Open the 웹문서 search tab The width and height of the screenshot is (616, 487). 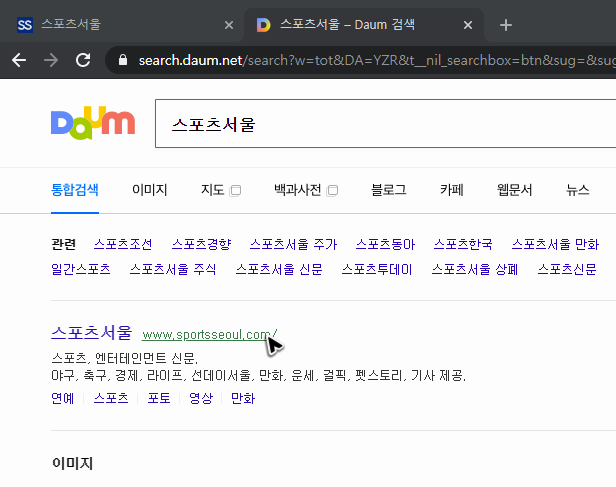515,190
